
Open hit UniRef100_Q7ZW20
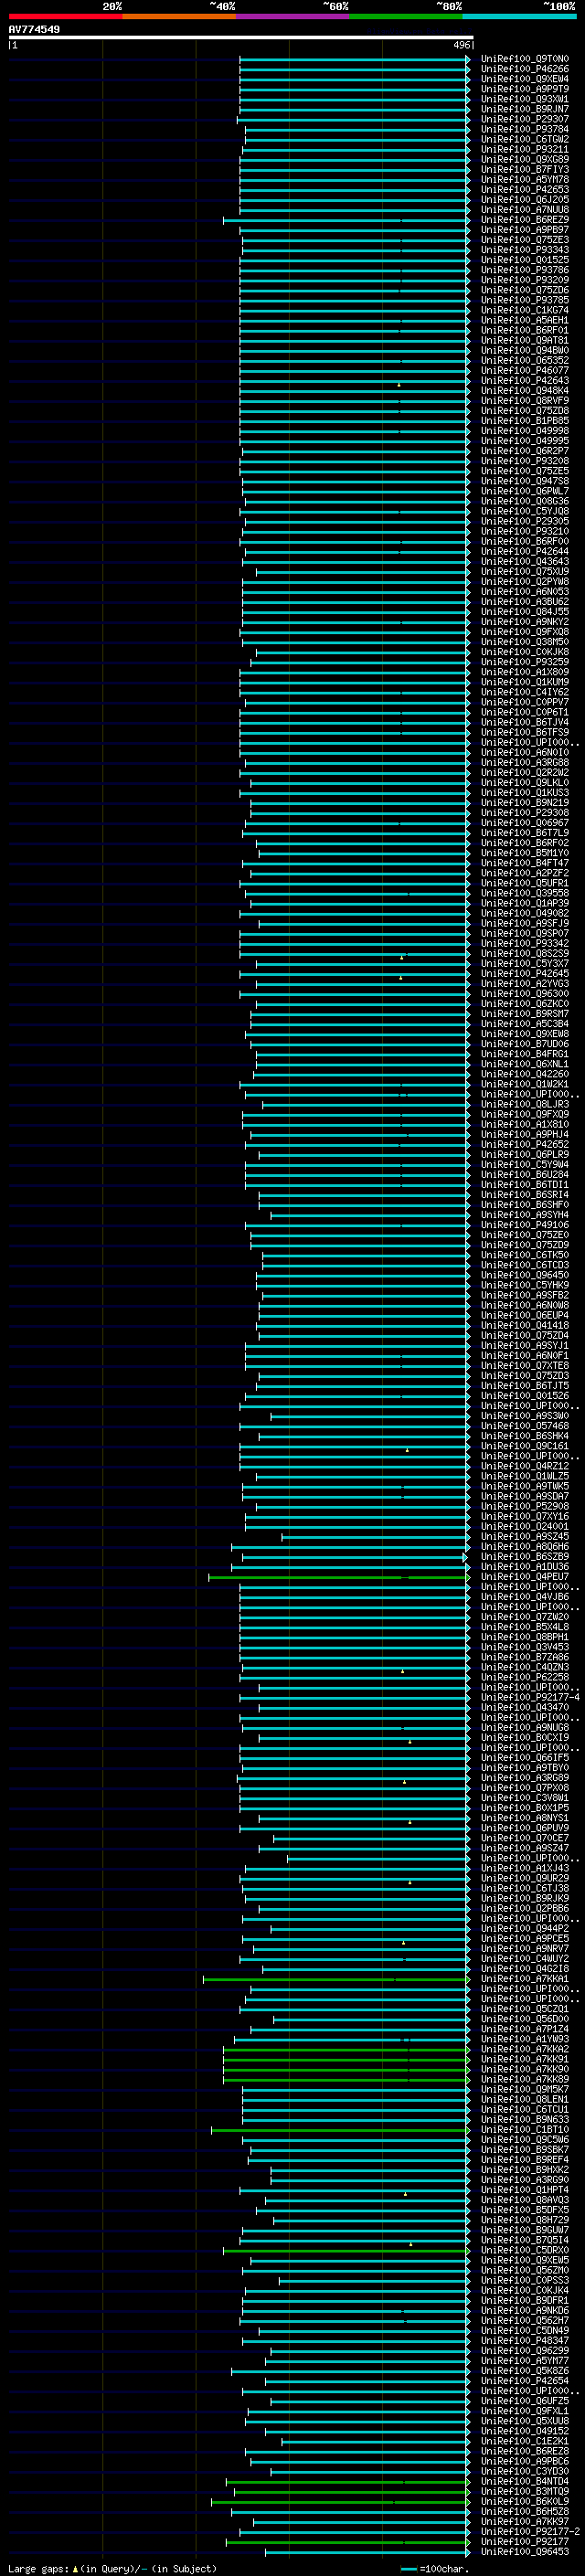coord(524,1617)
